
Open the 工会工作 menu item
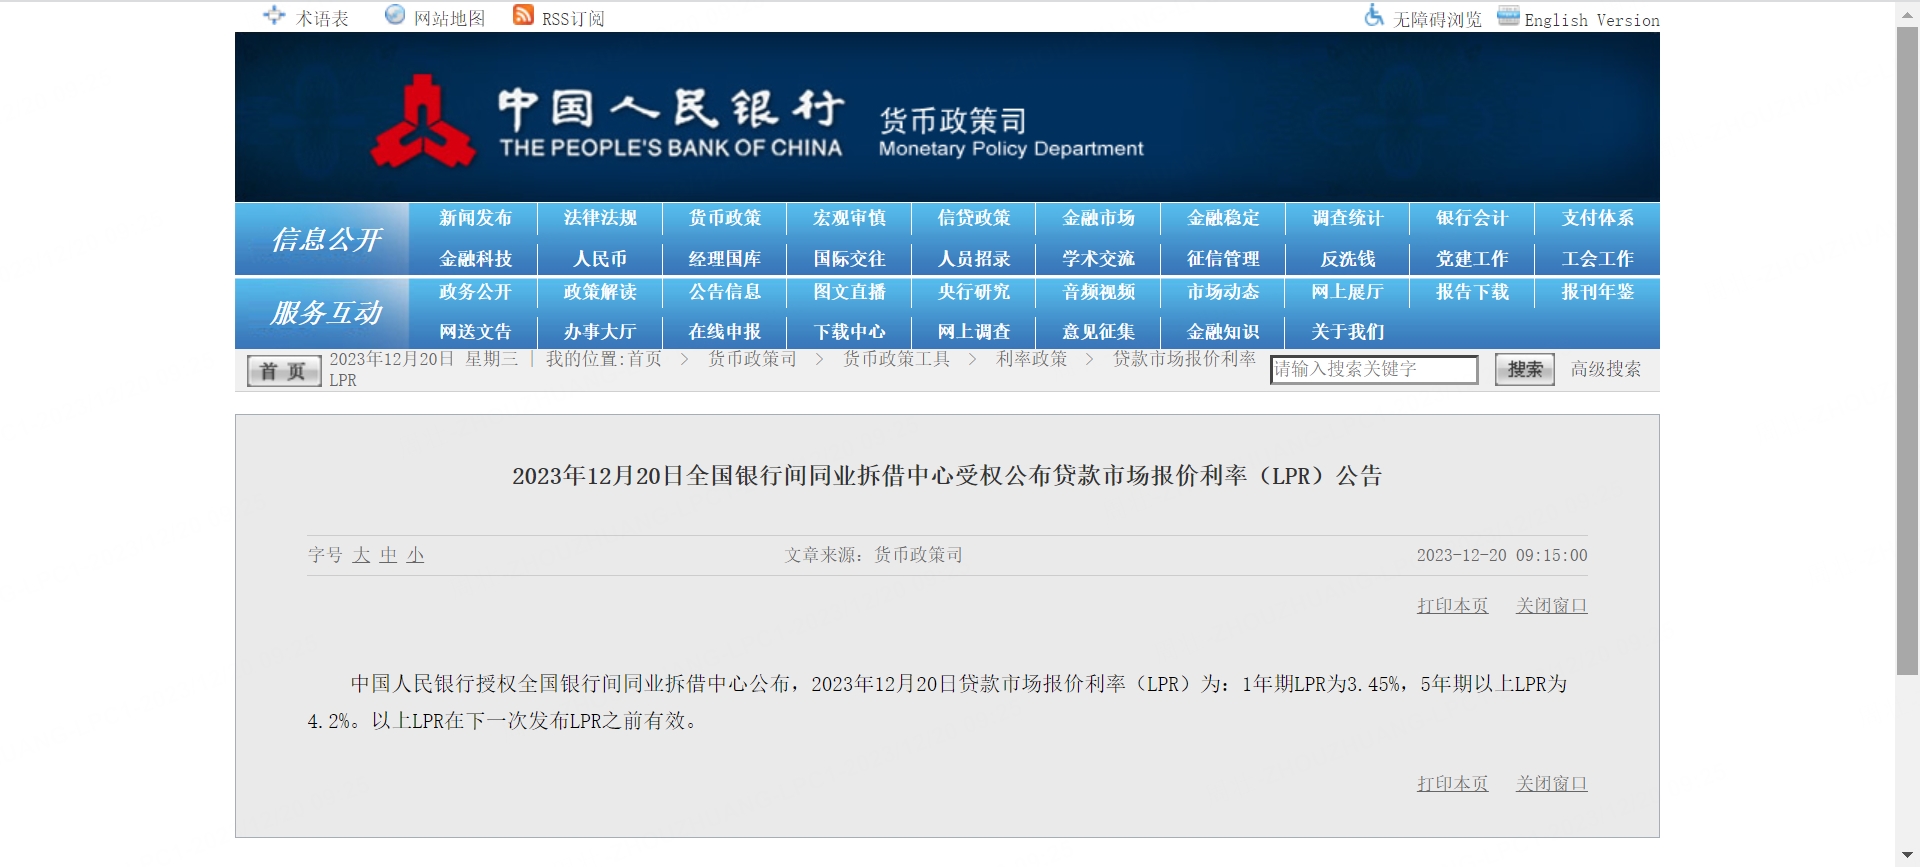[1598, 259]
